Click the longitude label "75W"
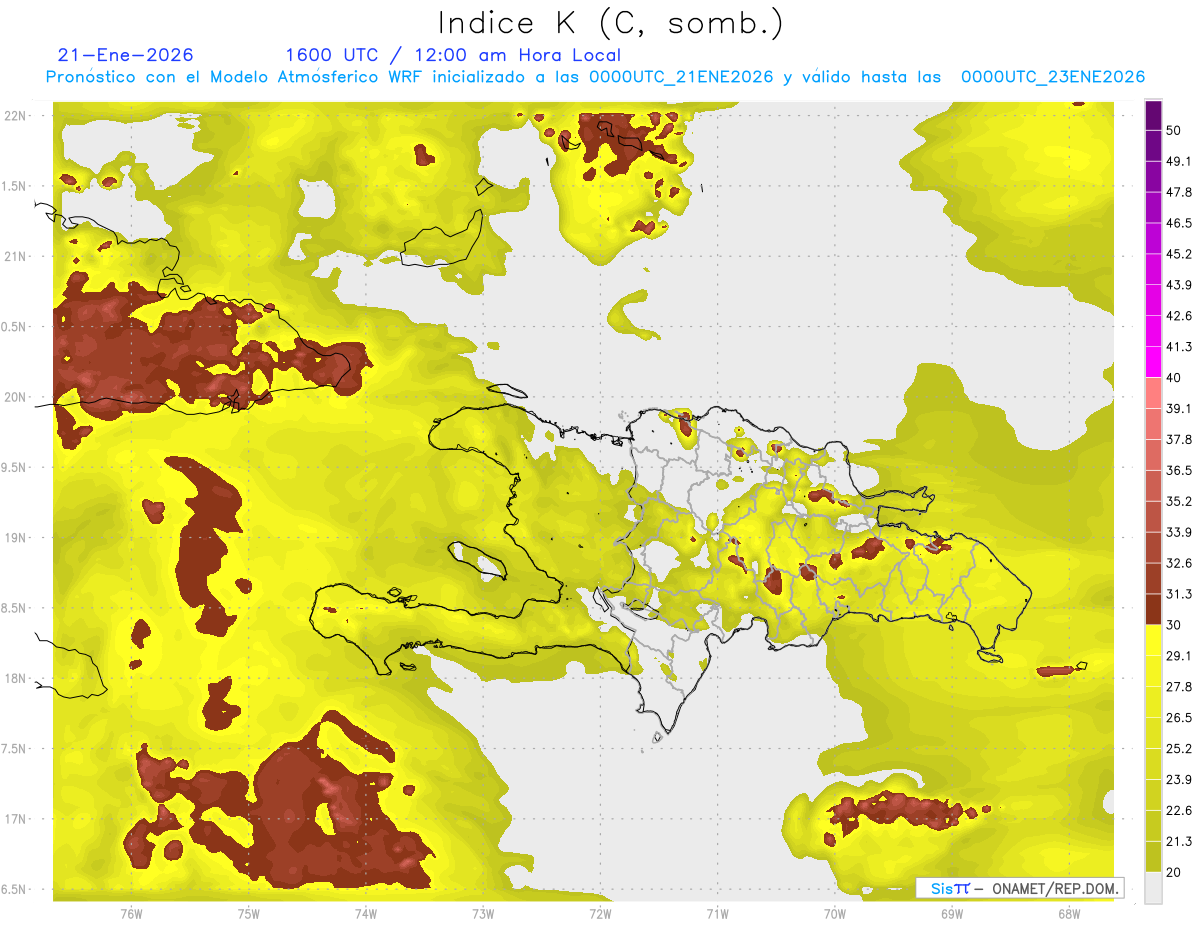The height and width of the screenshot is (927, 1200). [248, 914]
